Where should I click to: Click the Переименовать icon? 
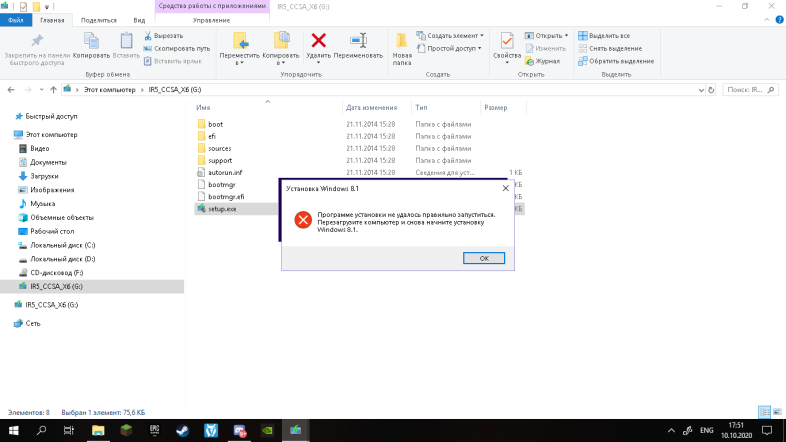358,41
